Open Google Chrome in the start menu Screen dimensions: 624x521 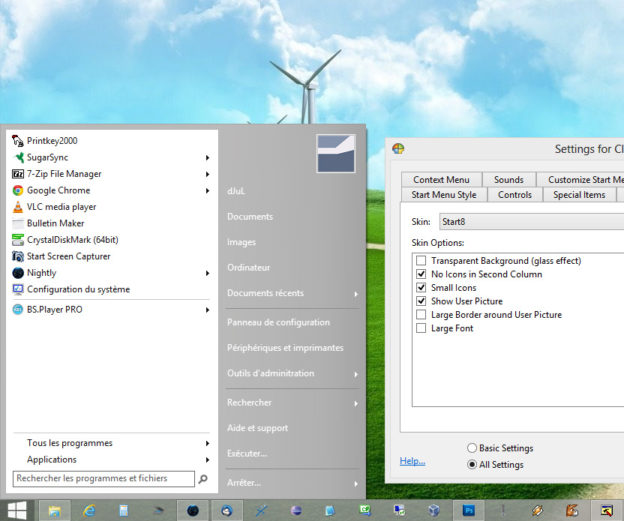click(58, 190)
